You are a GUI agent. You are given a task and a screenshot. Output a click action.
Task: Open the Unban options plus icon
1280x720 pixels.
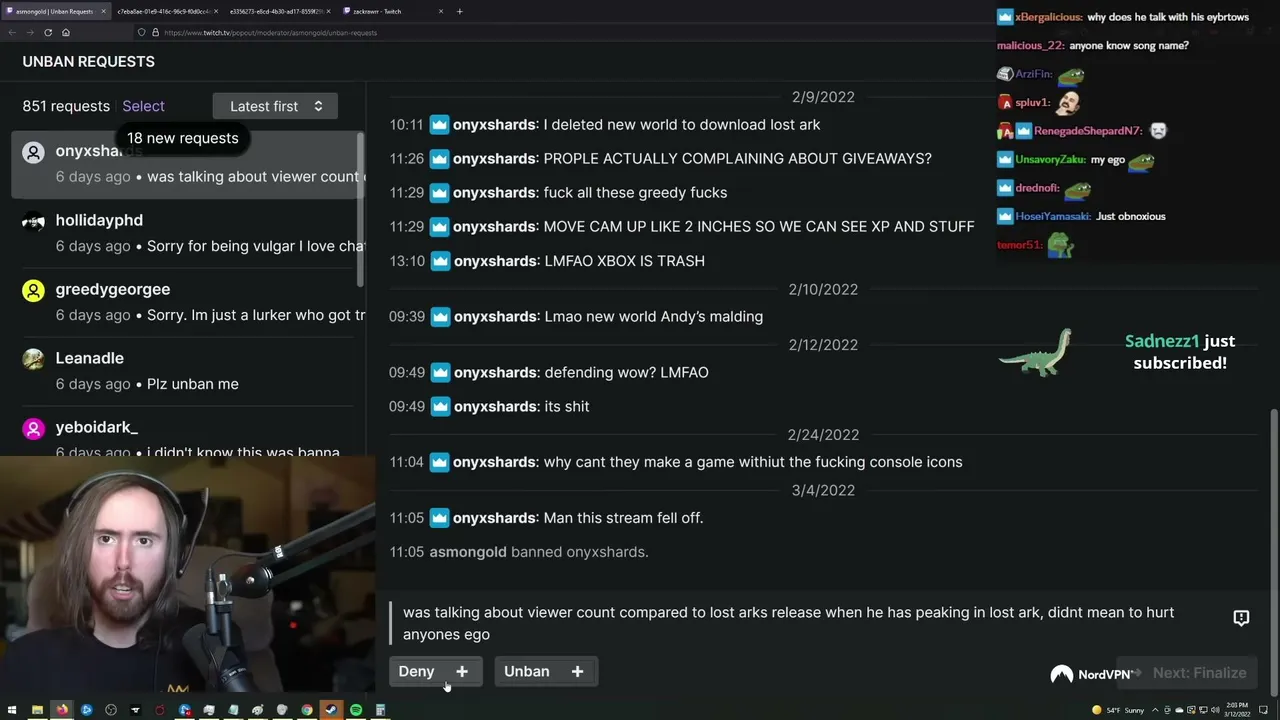tap(577, 671)
